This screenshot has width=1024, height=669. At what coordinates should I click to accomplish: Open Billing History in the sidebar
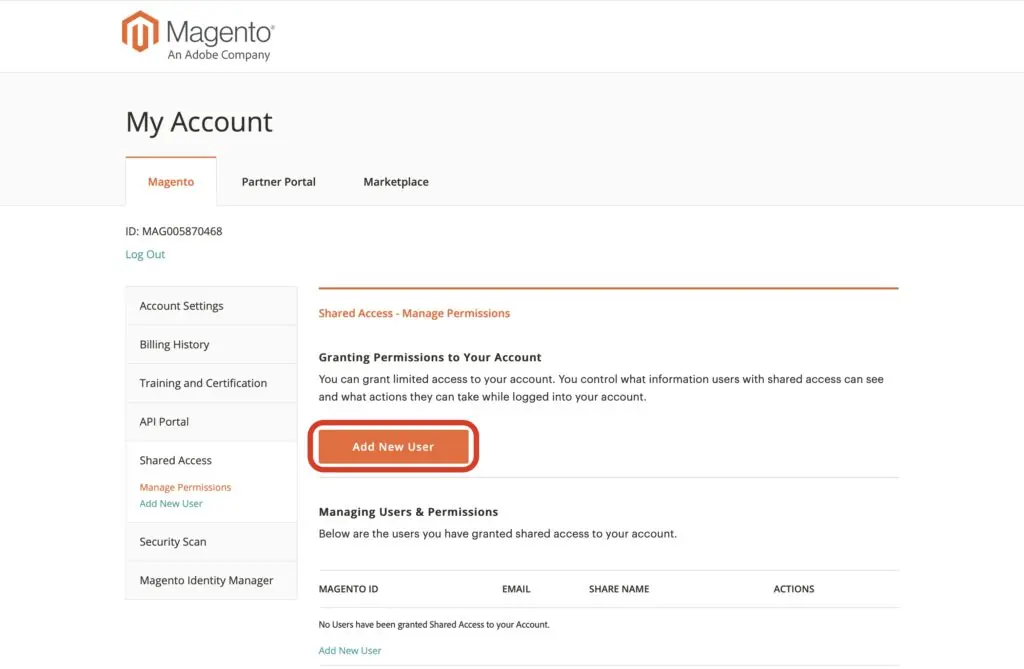click(211, 344)
